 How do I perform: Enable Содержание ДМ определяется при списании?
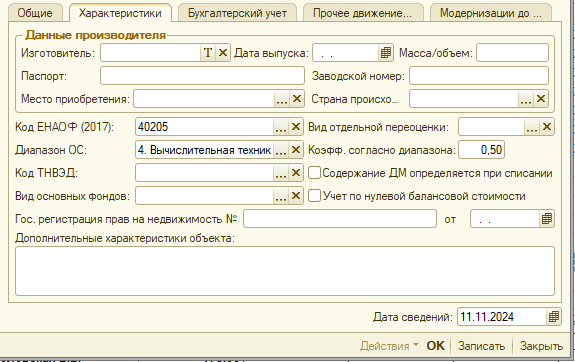tap(314, 173)
